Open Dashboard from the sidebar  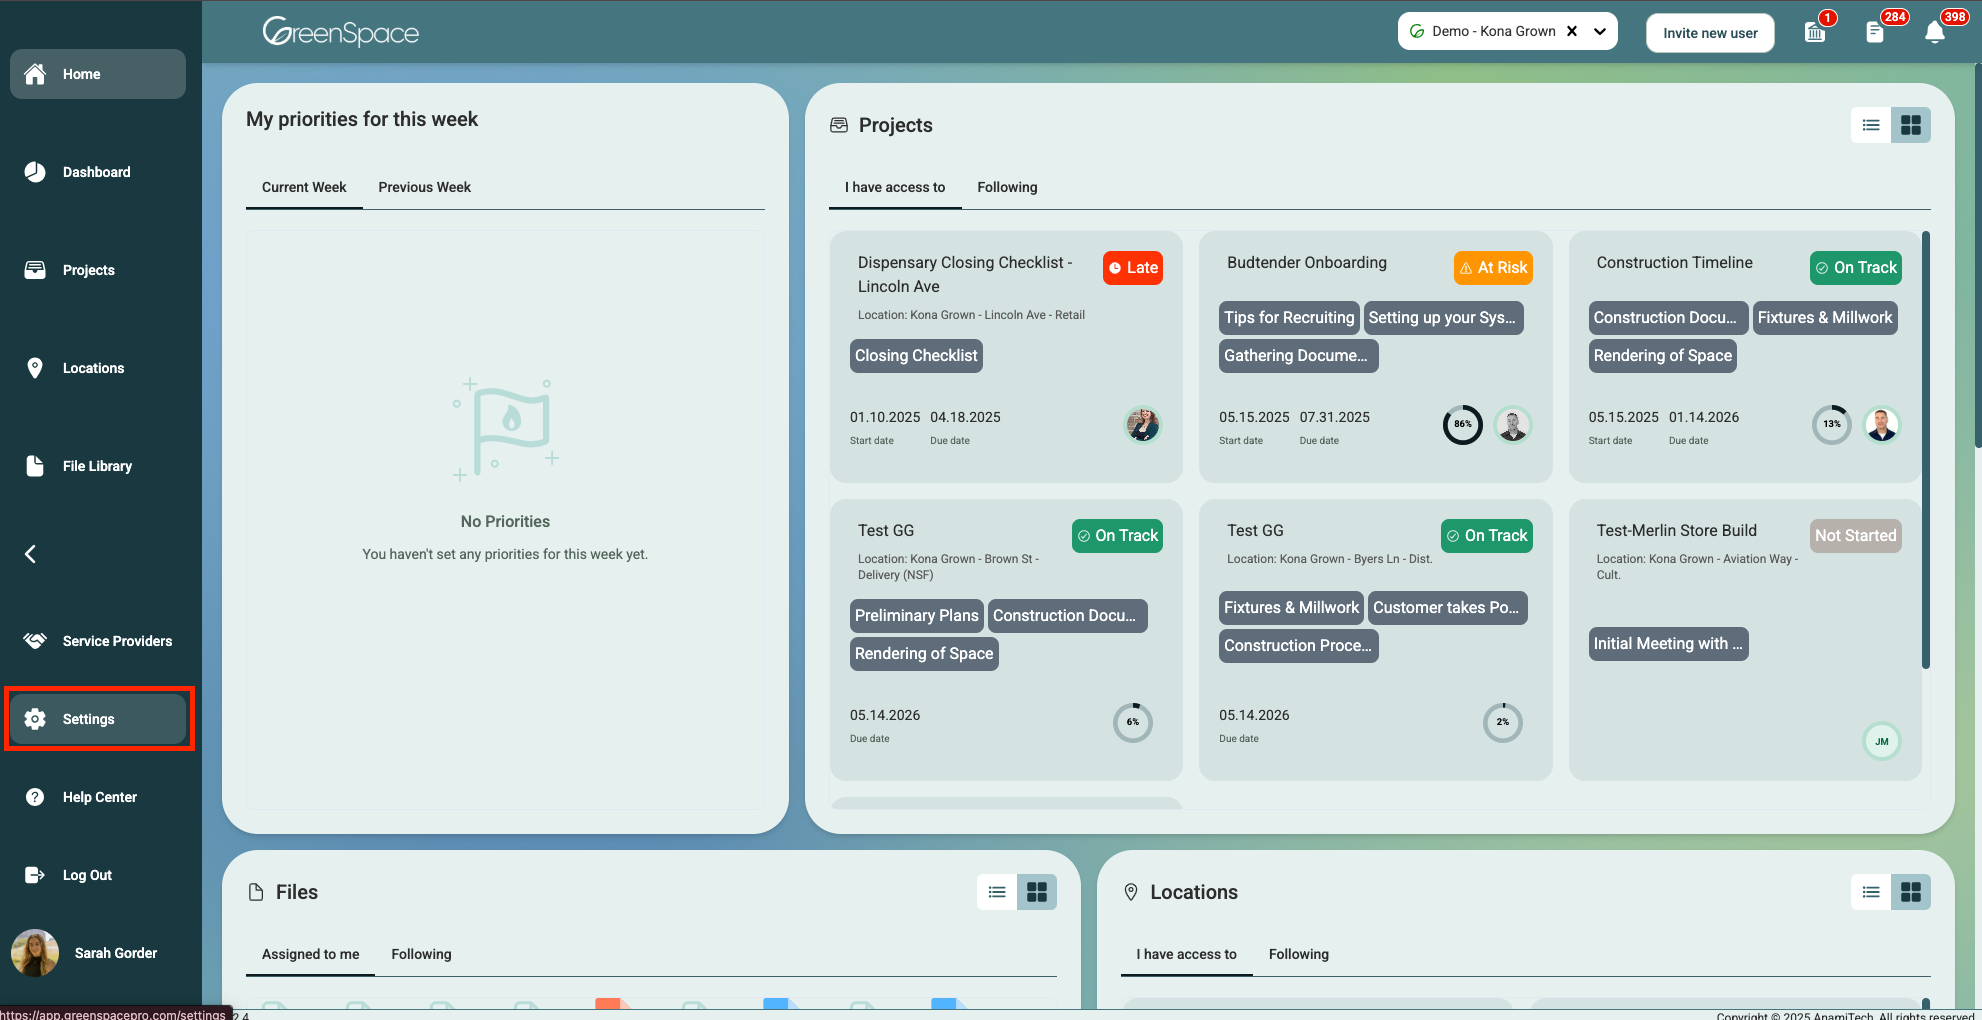click(98, 172)
